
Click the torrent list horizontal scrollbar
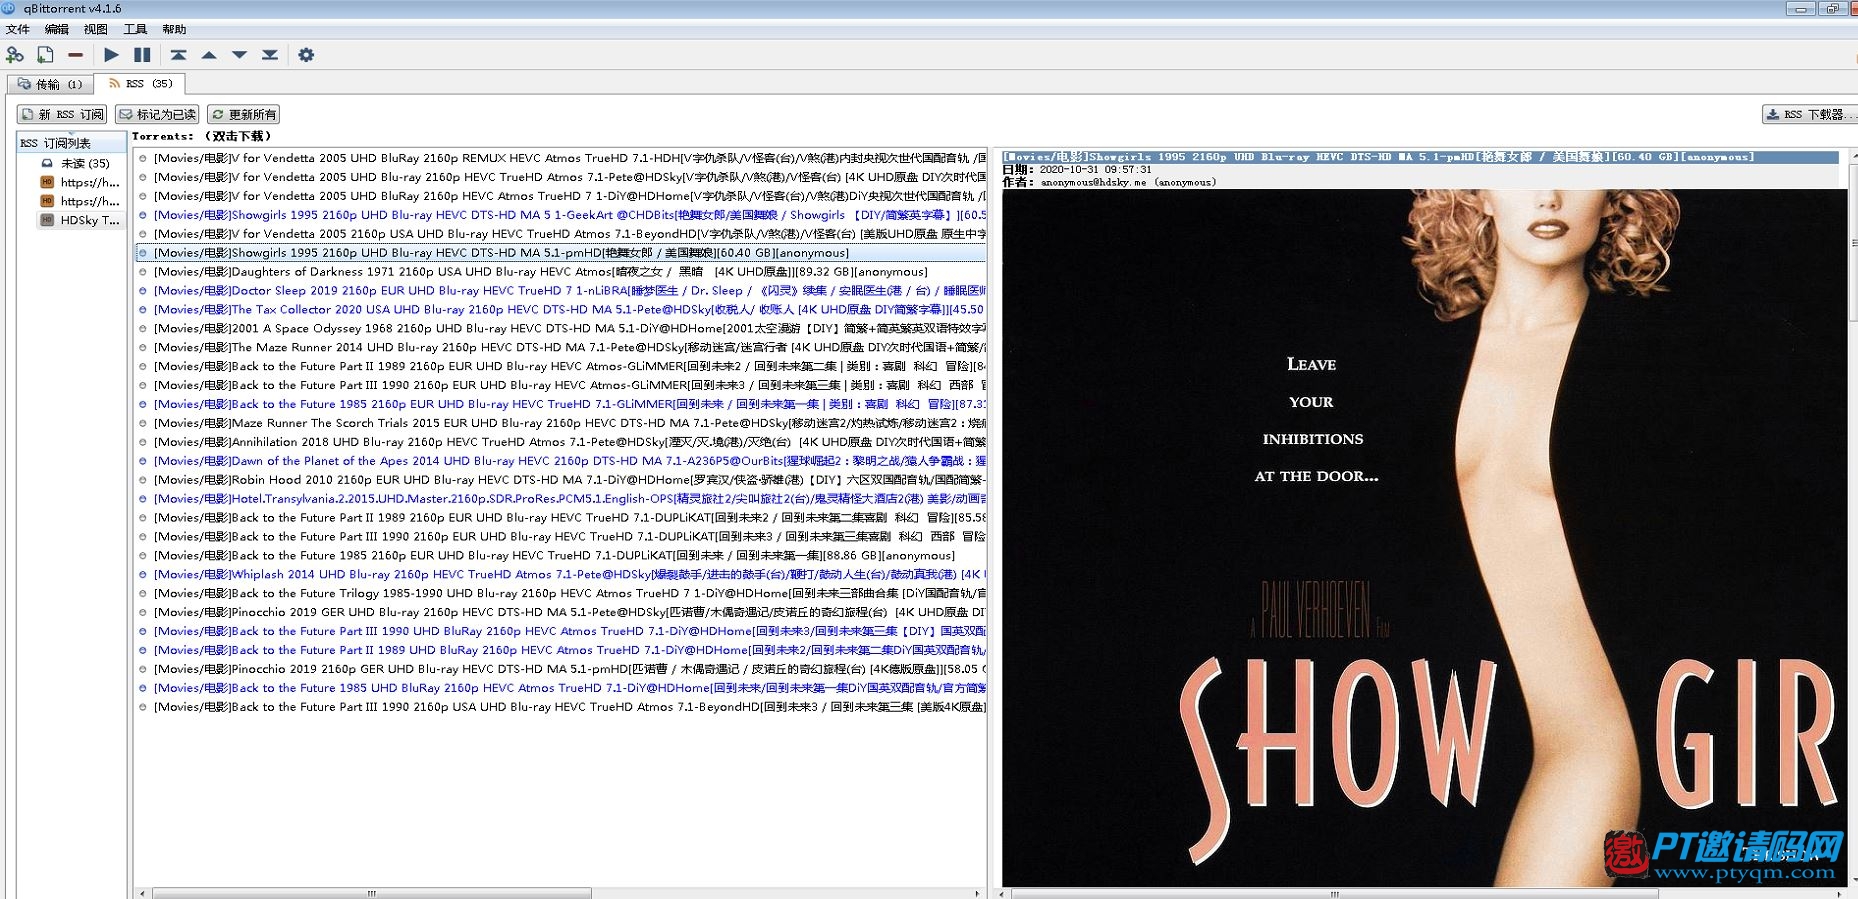tap(370, 893)
